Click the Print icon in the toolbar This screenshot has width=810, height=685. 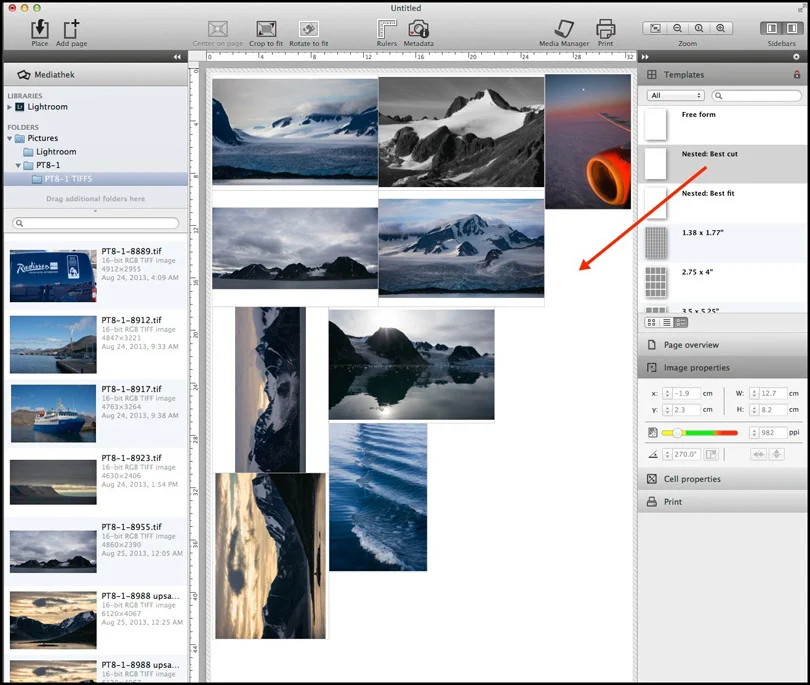coord(605,29)
